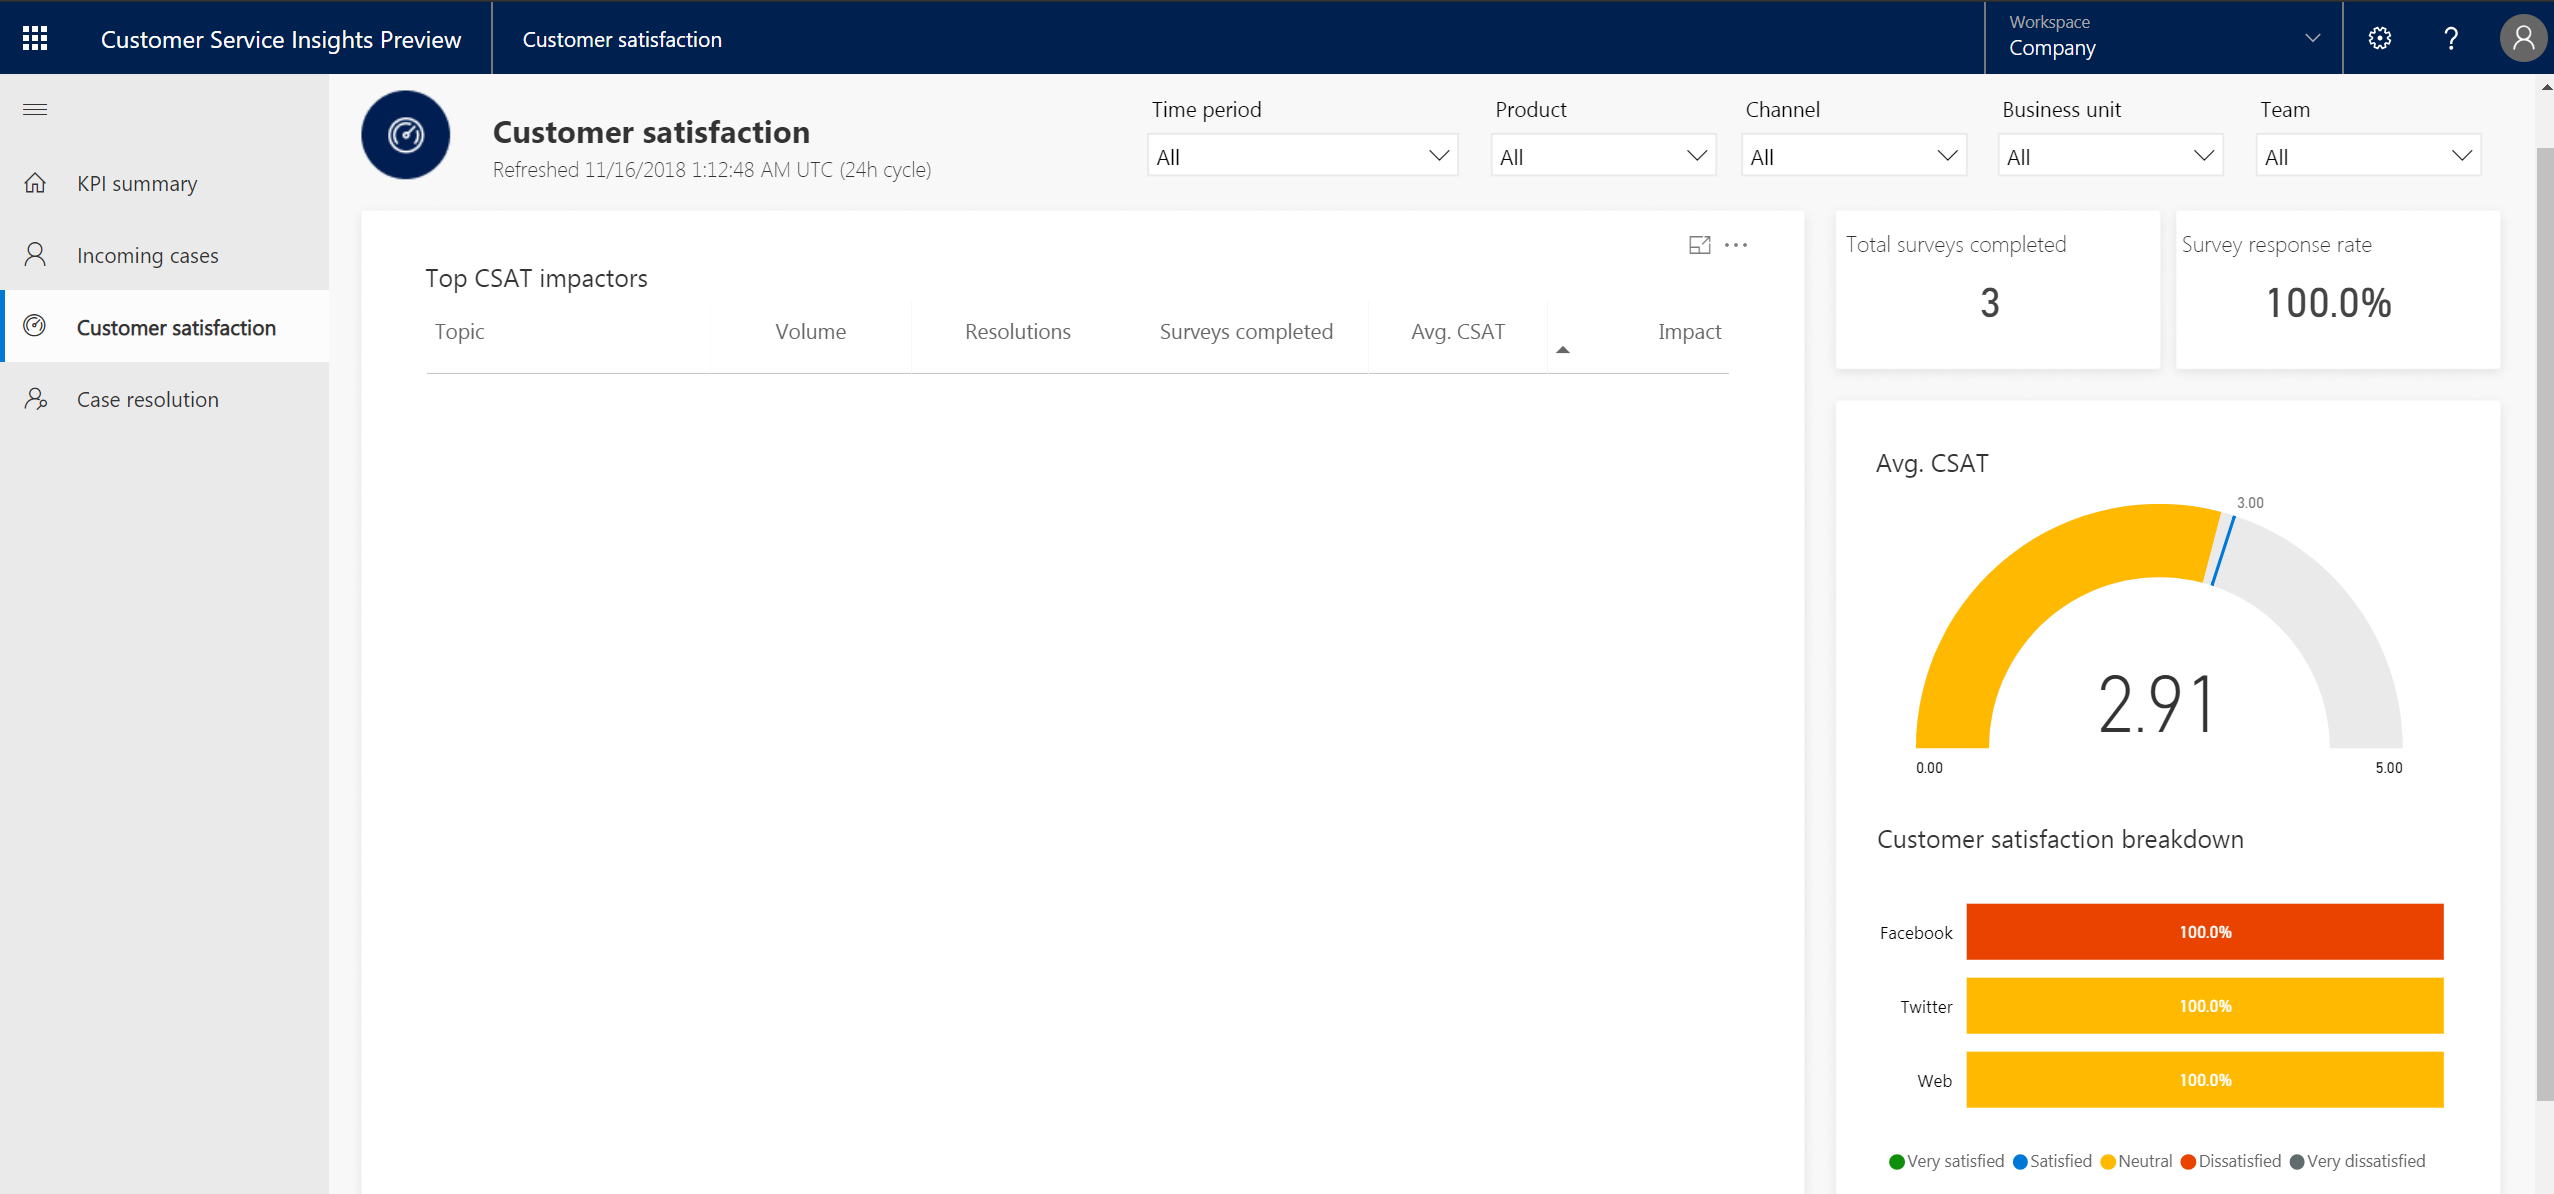
Task: Click the Customer satisfaction gauge header icon
Action: (x=405, y=135)
